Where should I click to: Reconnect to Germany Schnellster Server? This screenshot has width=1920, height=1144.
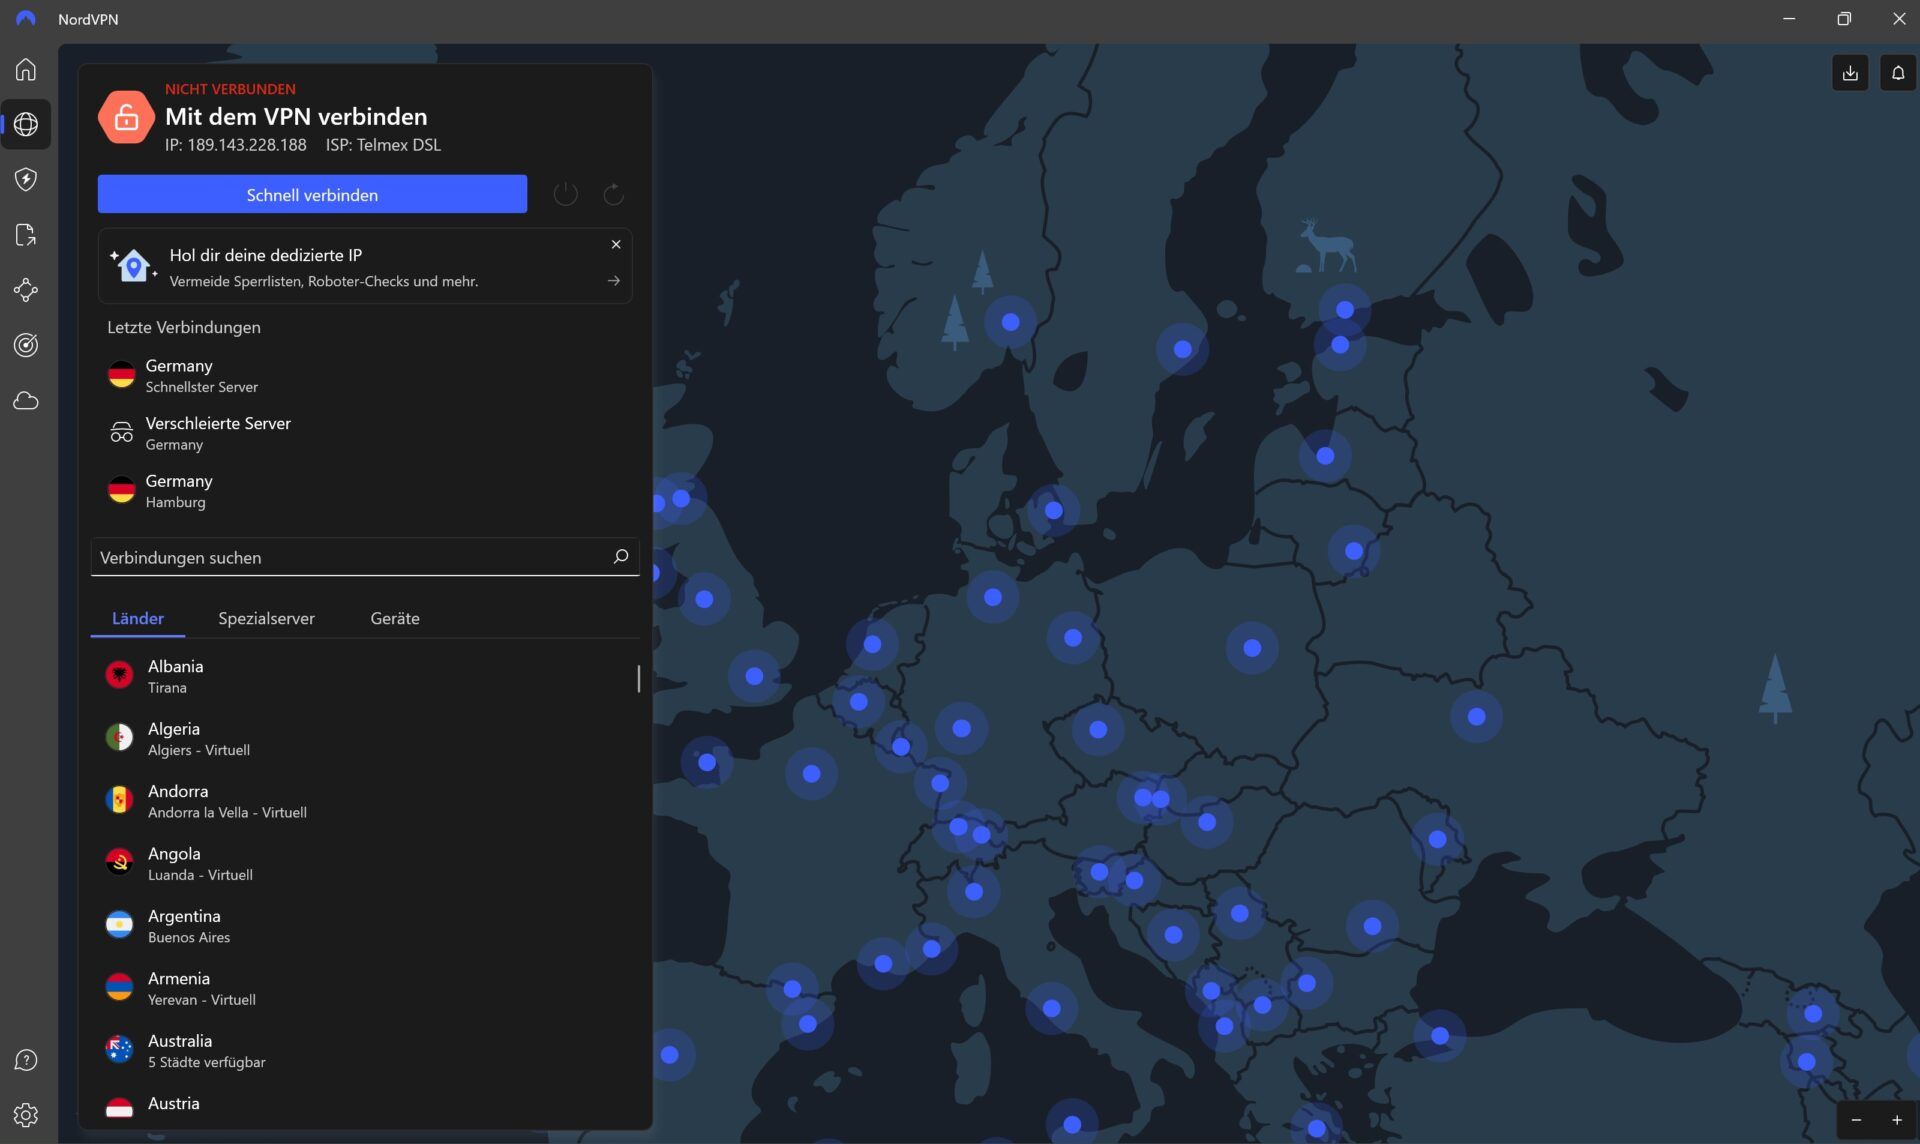coord(365,375)
